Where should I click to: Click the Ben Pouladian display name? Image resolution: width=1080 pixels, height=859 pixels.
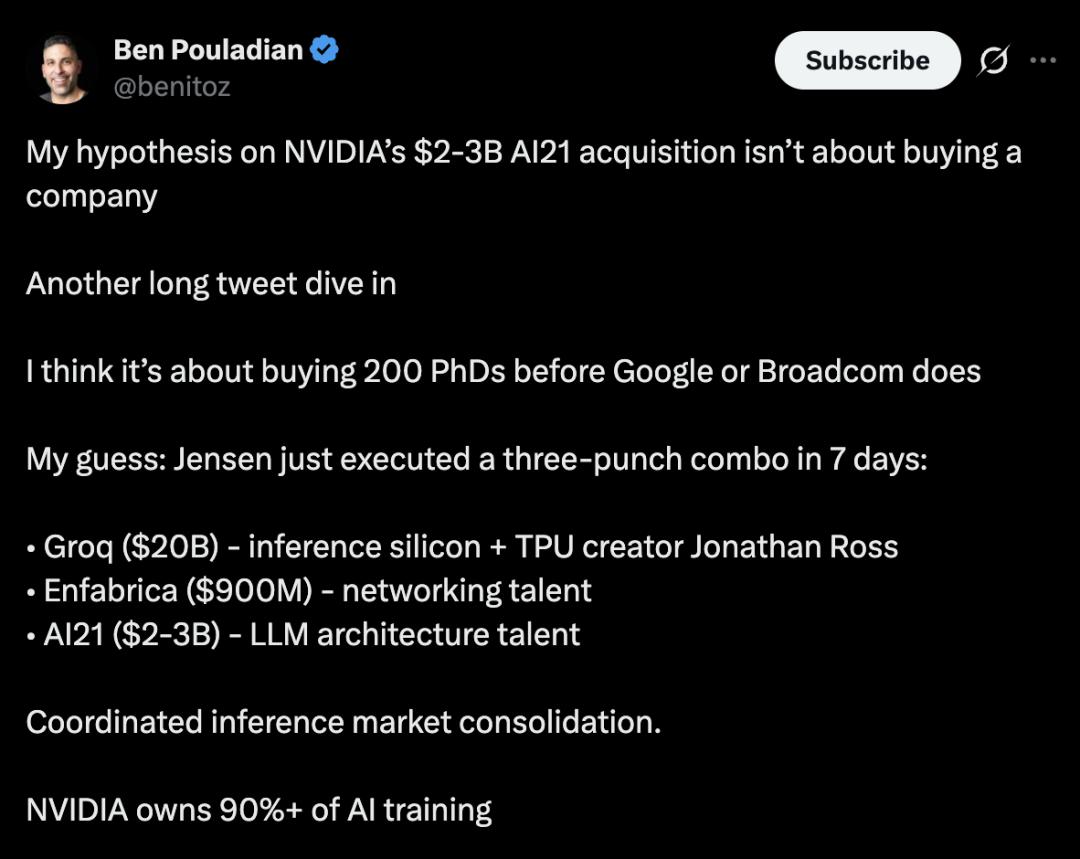[208, 49]
